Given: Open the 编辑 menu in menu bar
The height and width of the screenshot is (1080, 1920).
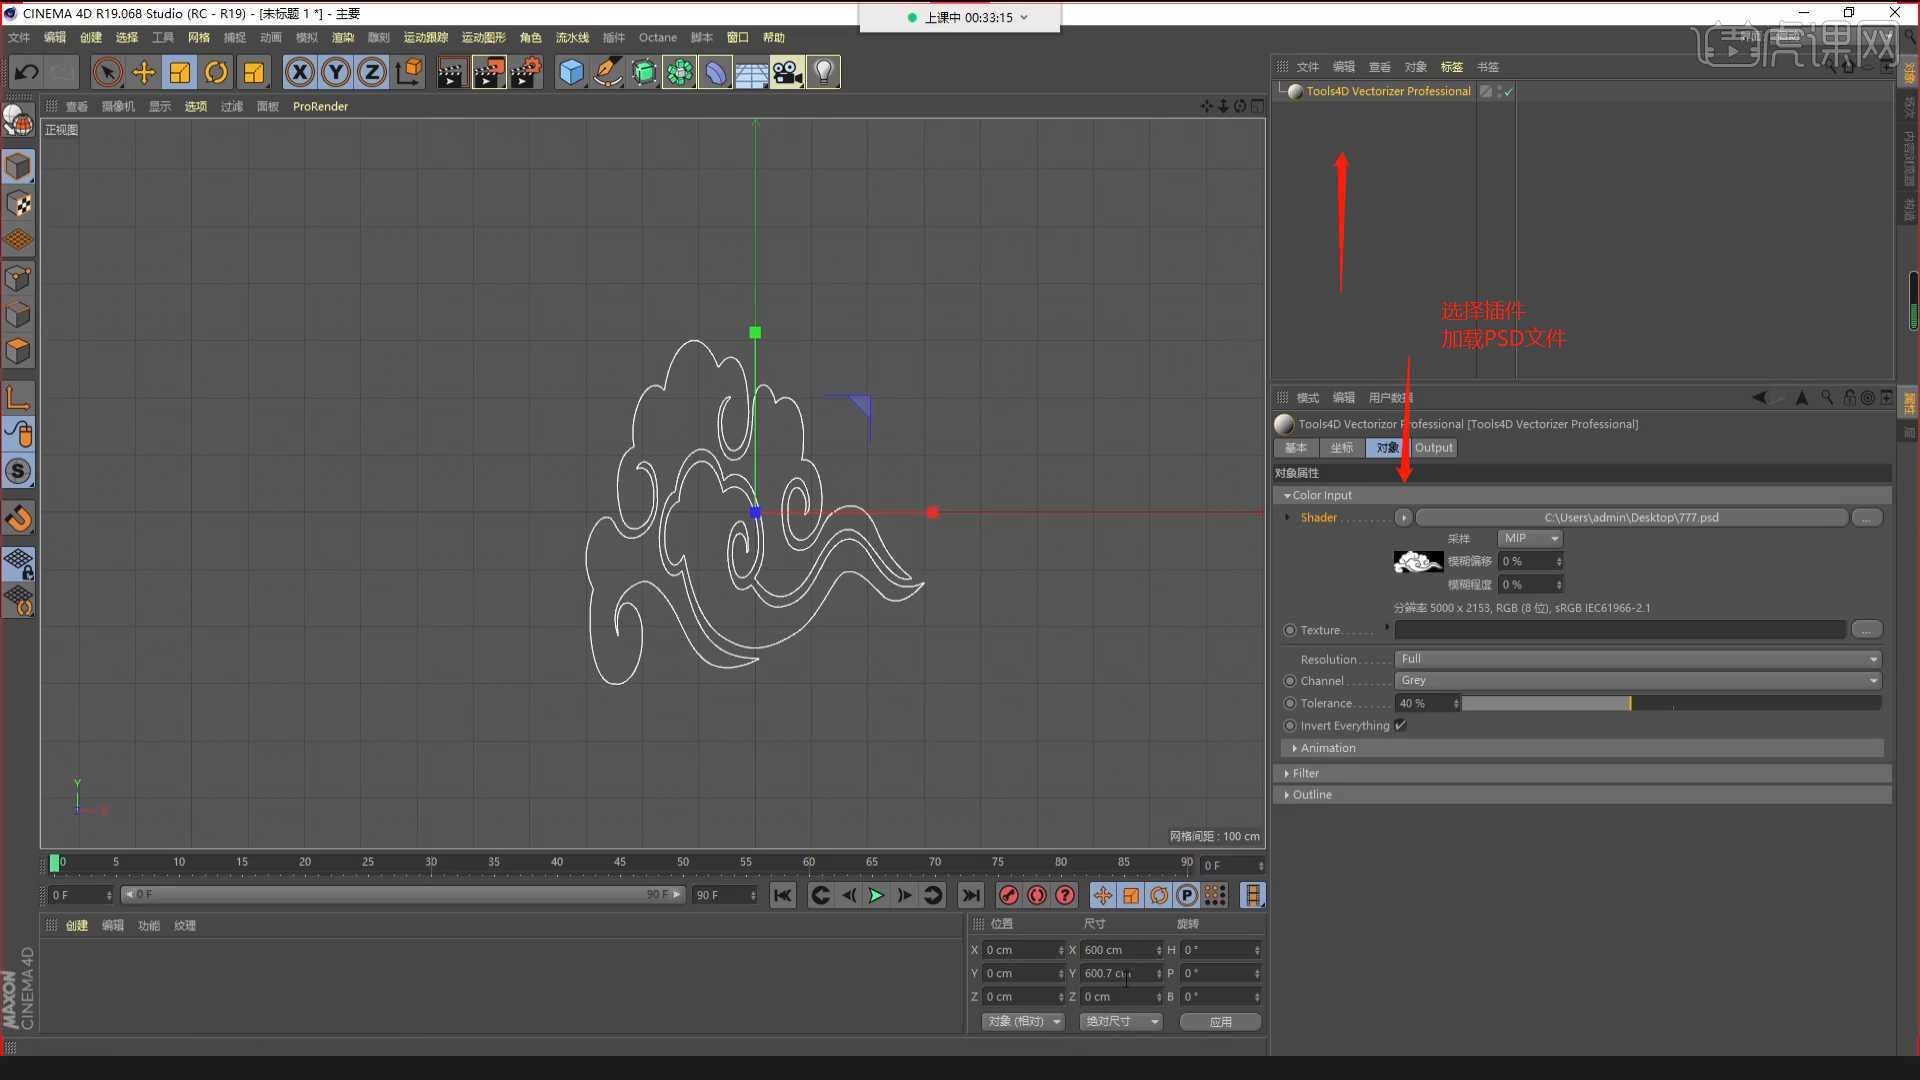Looking at the screenshot, I should click(54, 37).
